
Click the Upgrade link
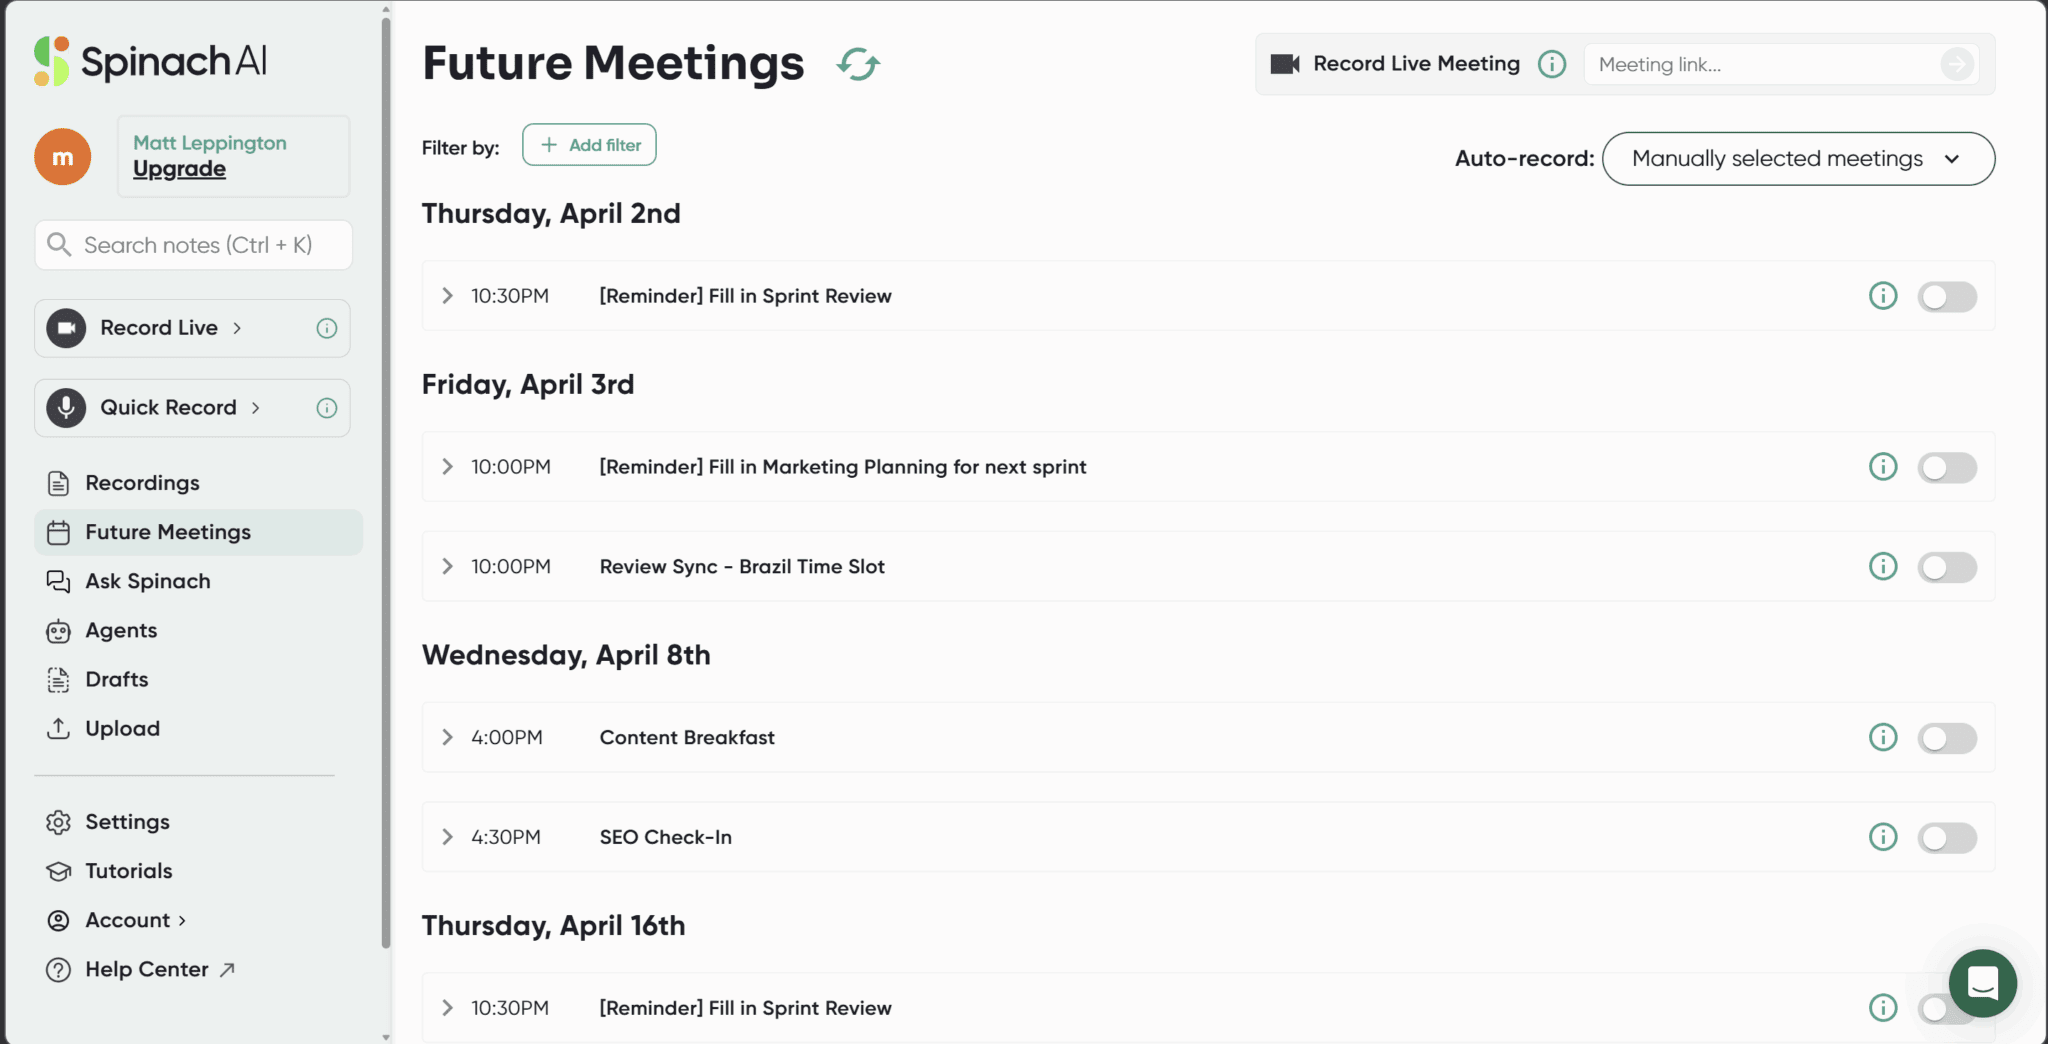[x=177, y=168]
